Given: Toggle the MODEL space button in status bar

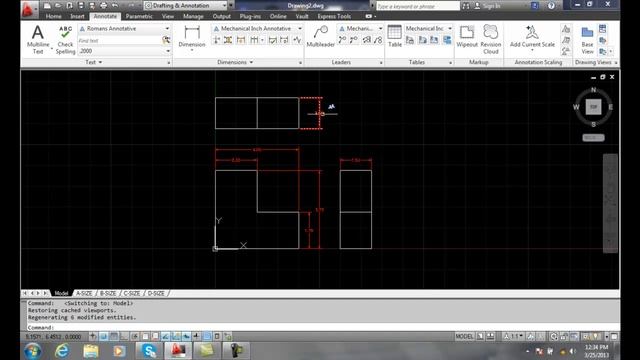Looking at the screenshot, I should [x=464, y=336].
